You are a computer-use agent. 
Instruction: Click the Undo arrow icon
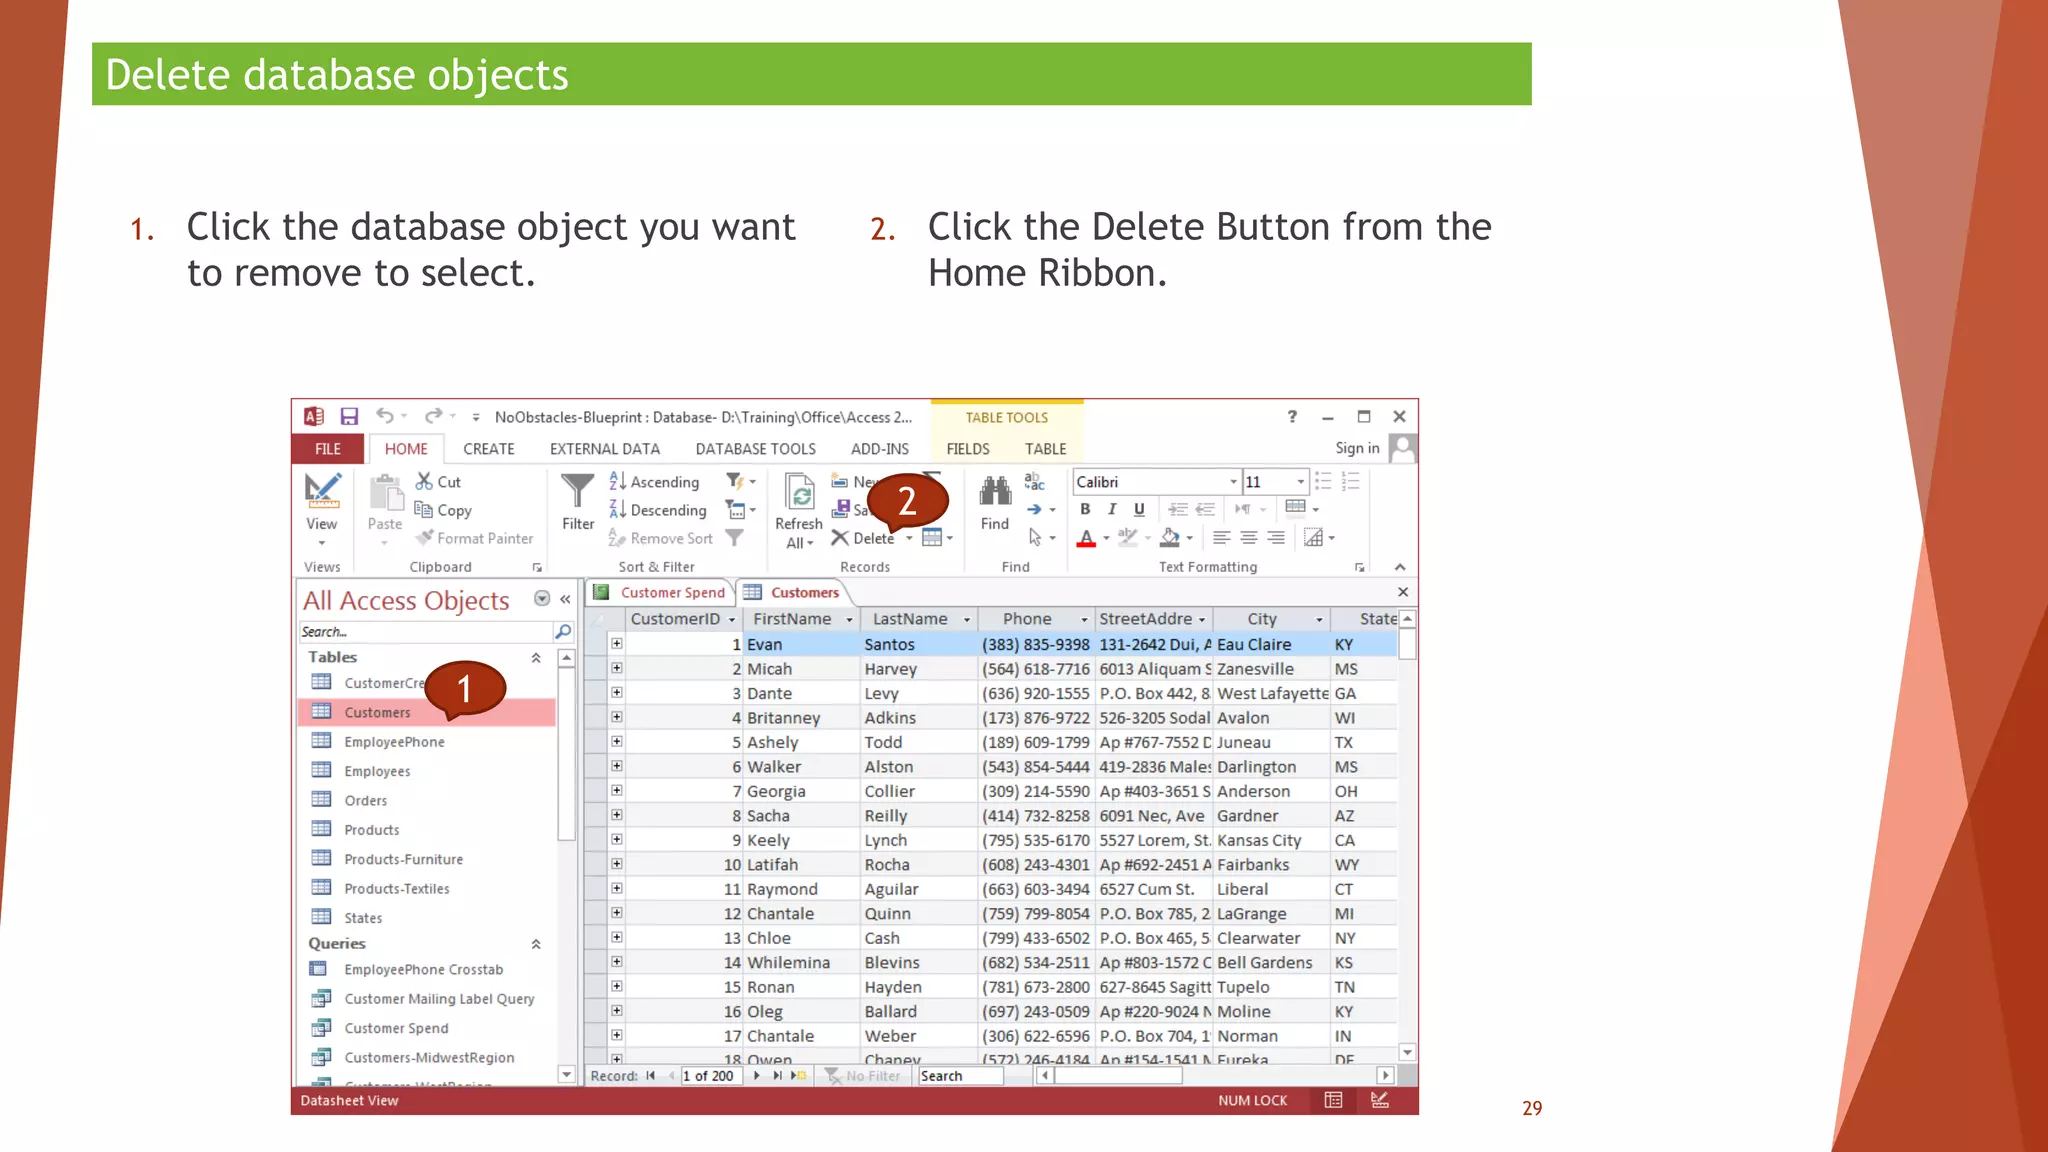click(x=385, y=416)
